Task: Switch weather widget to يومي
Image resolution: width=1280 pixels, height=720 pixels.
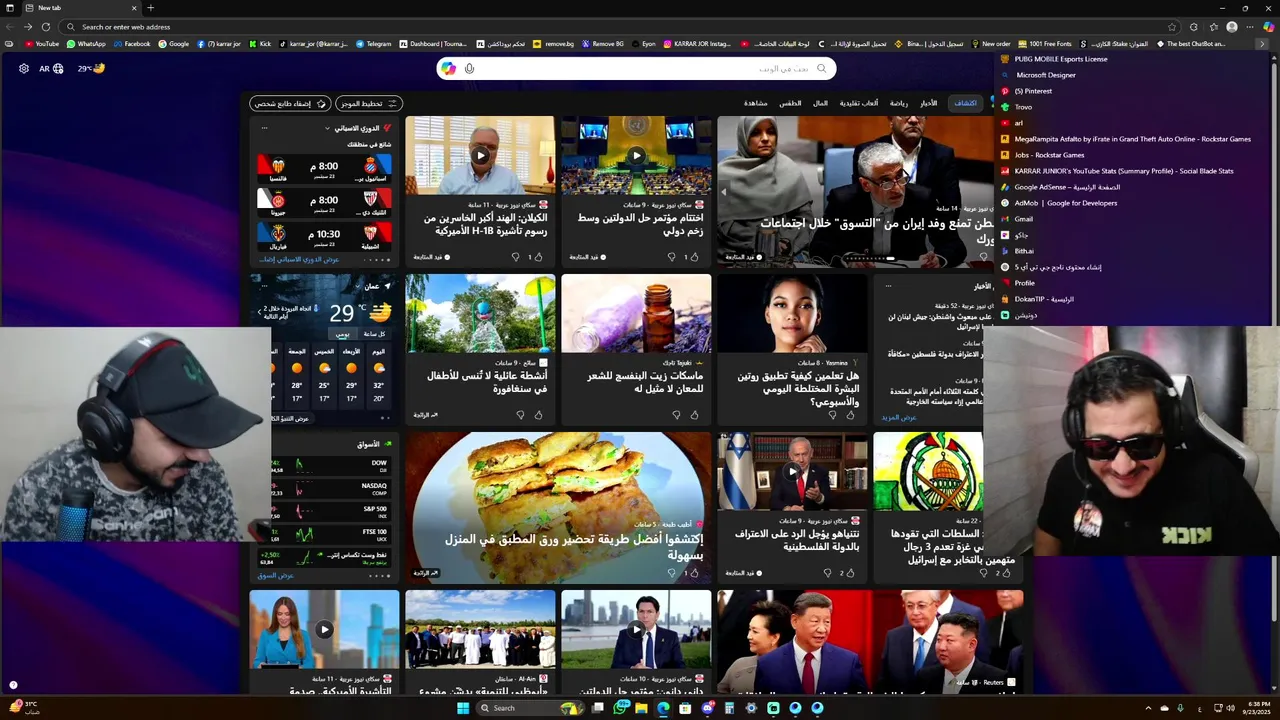Action: tap(343, 333)
